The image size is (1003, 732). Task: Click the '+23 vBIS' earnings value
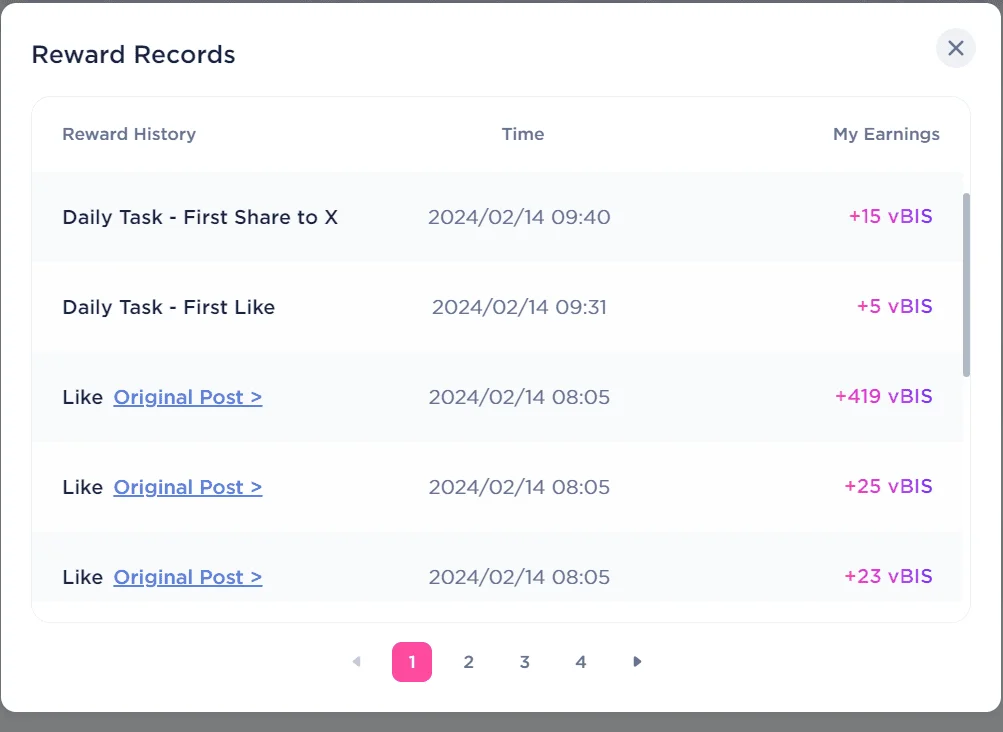[888, 577]
